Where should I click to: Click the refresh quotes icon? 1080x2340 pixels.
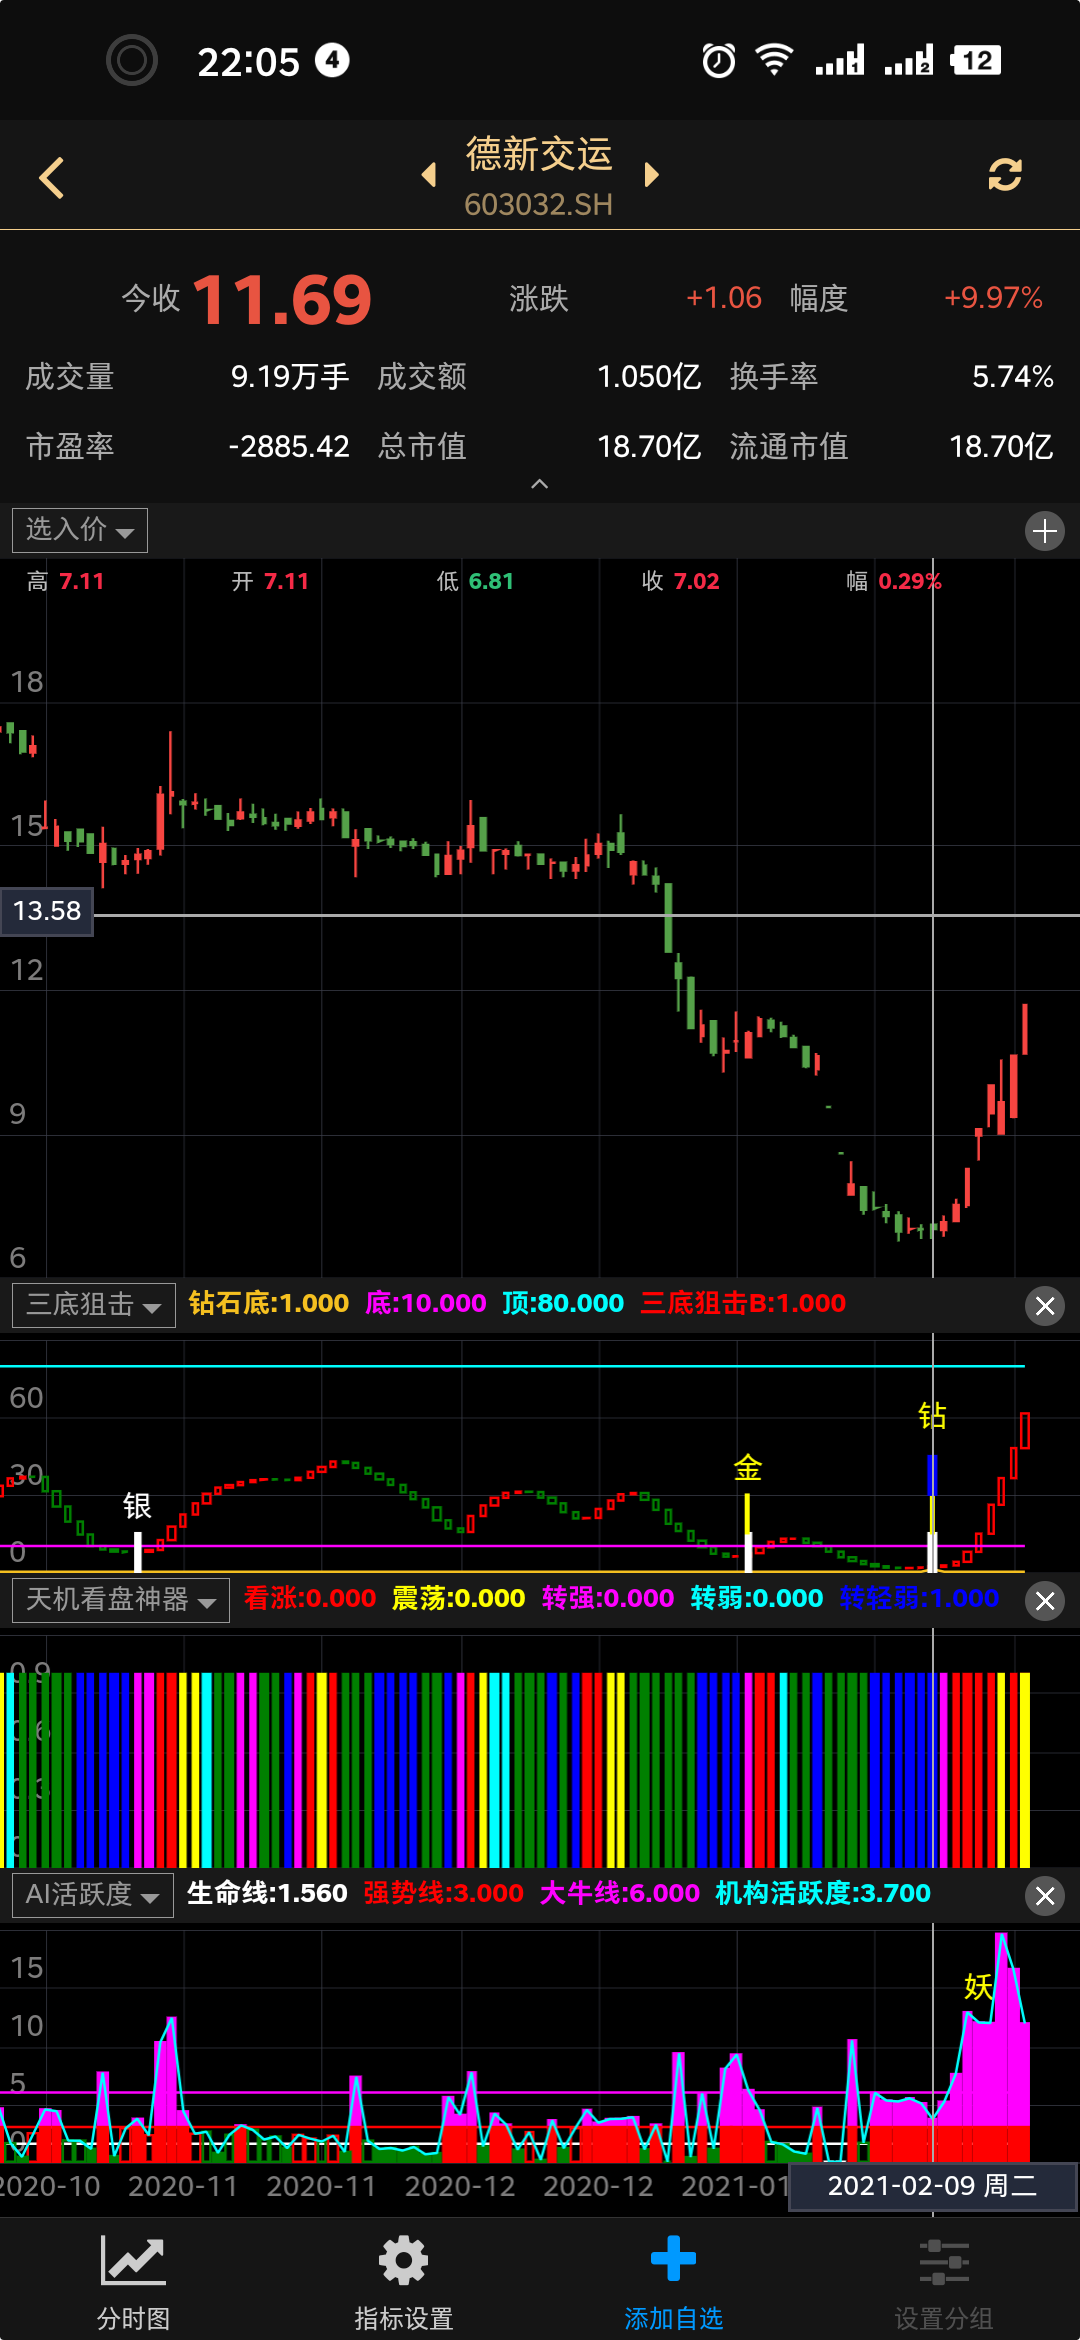click(1004, 175)
